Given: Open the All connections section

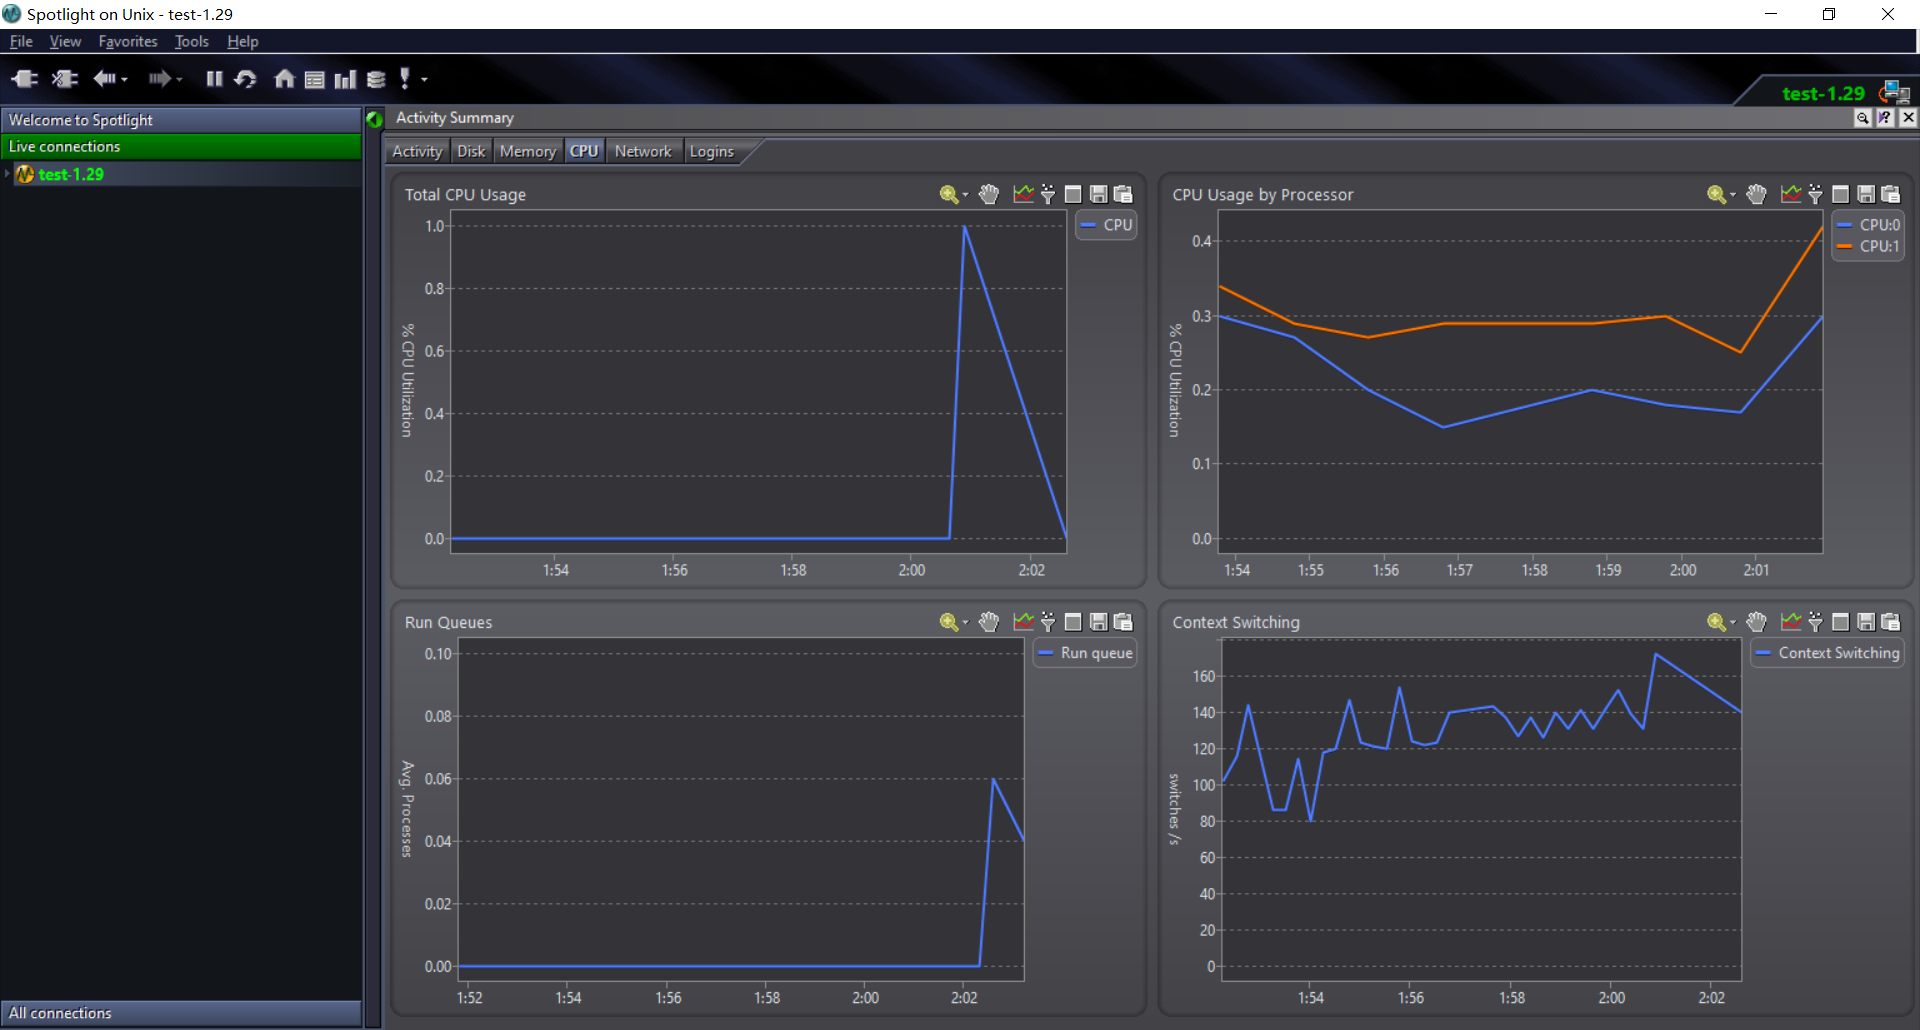Looking at the screenshot, I should [x=181, y=1013].
